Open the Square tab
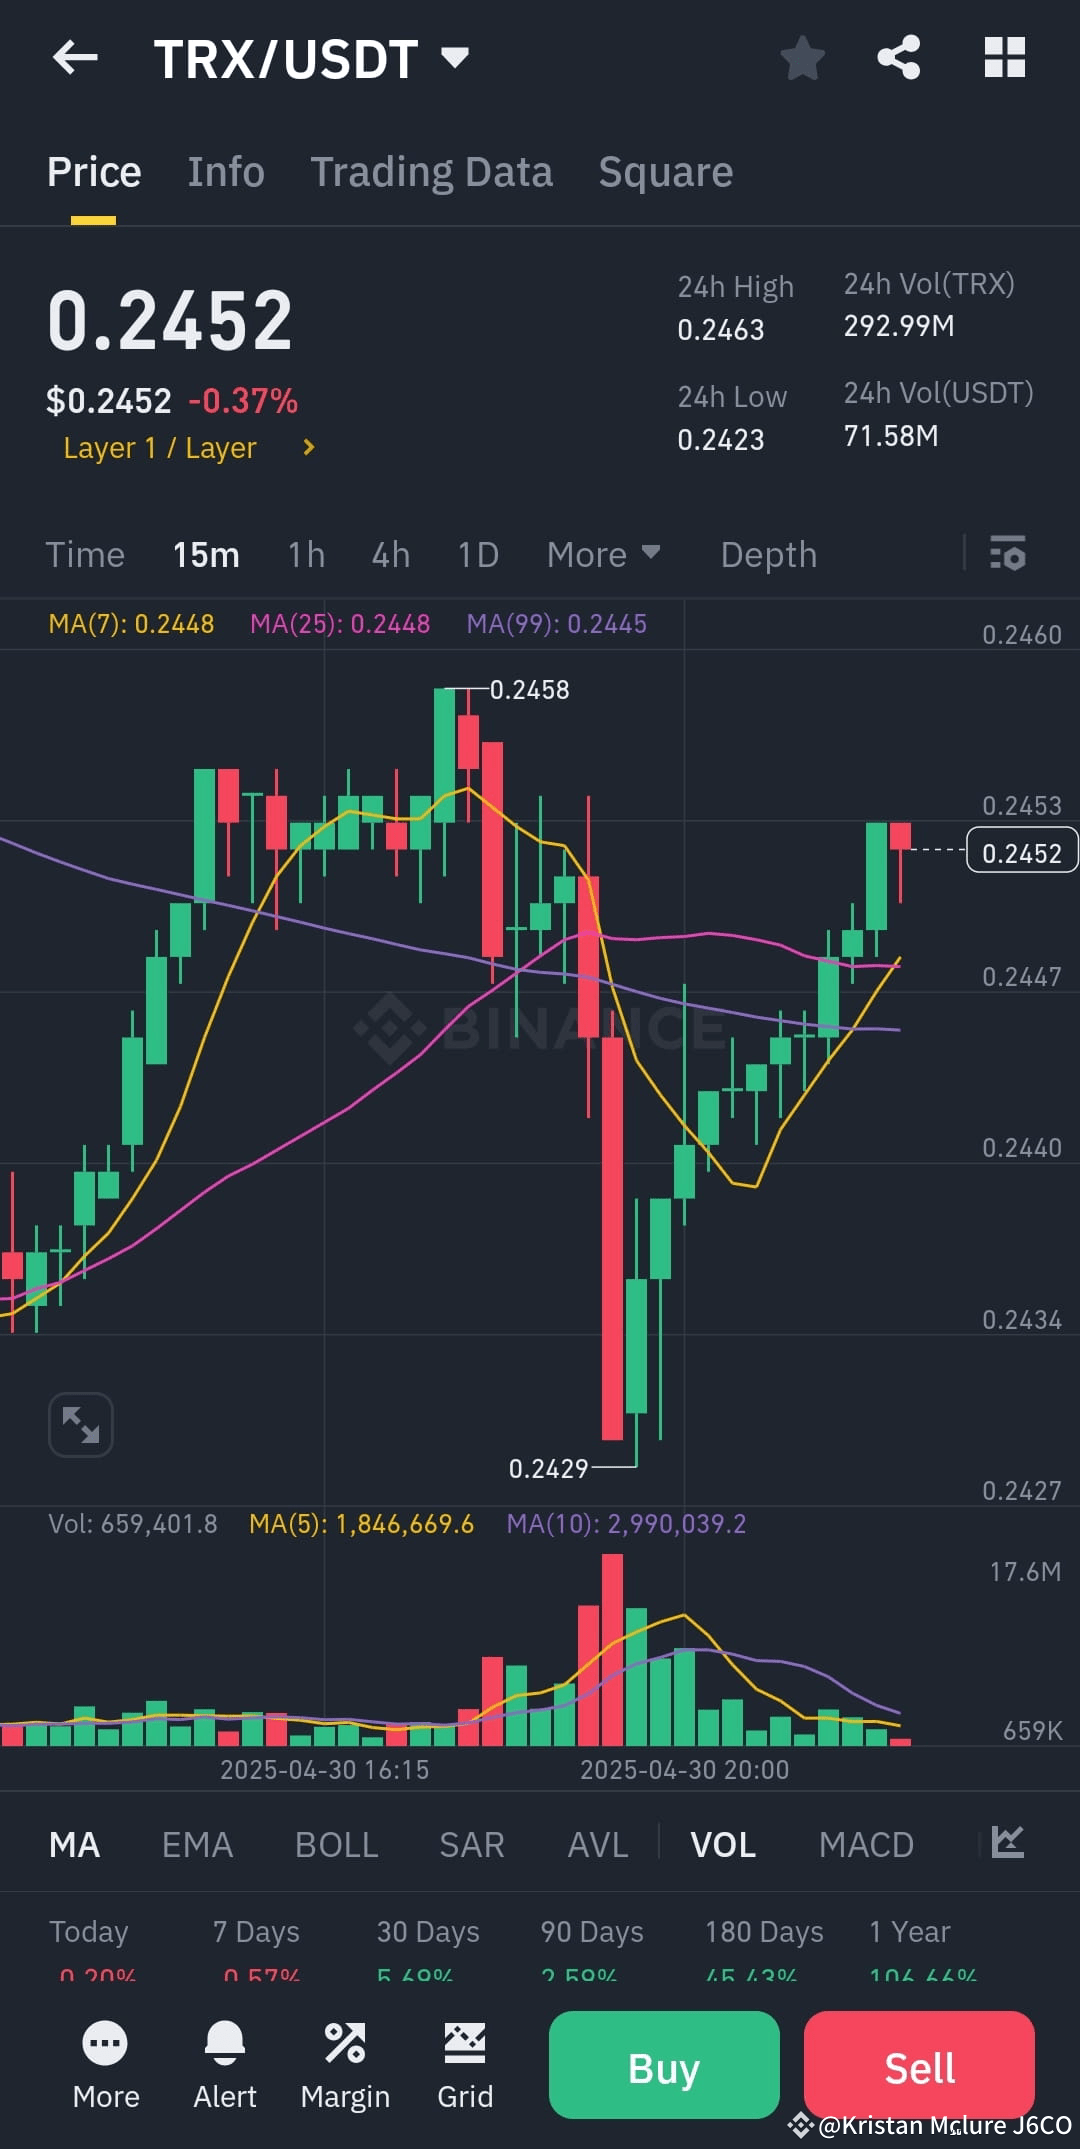The height and width of the screenshot is (2149, 1080). [664, 171]
